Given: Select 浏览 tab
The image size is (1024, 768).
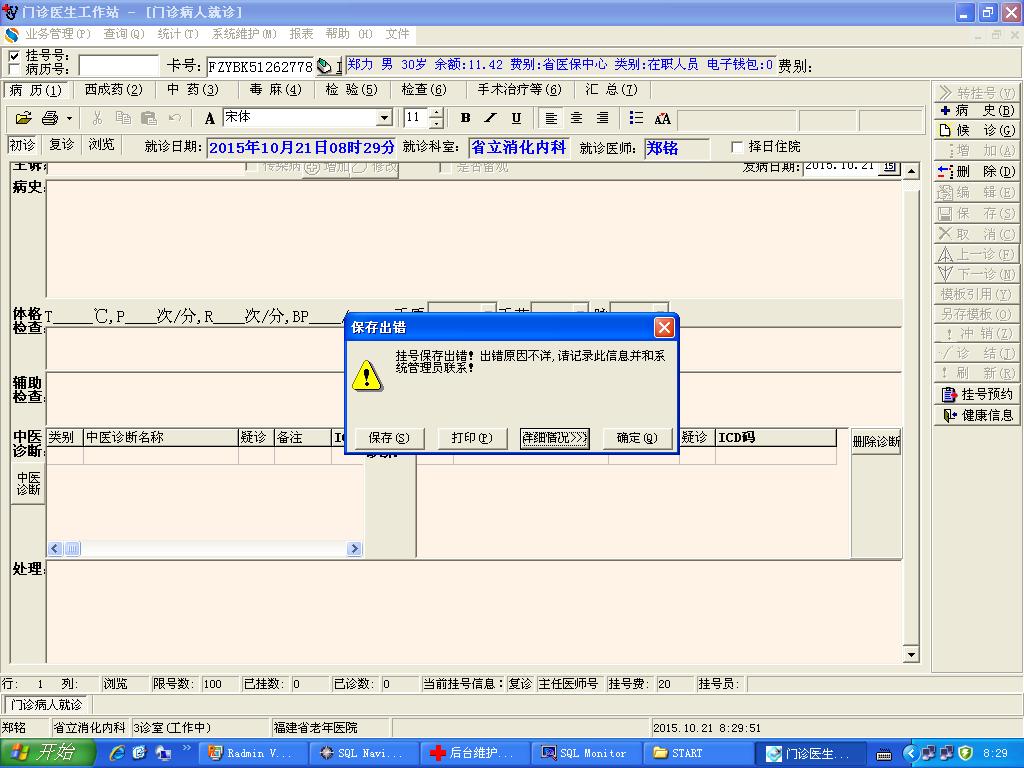Looking at the screenshot, I should tap(101, 145).
